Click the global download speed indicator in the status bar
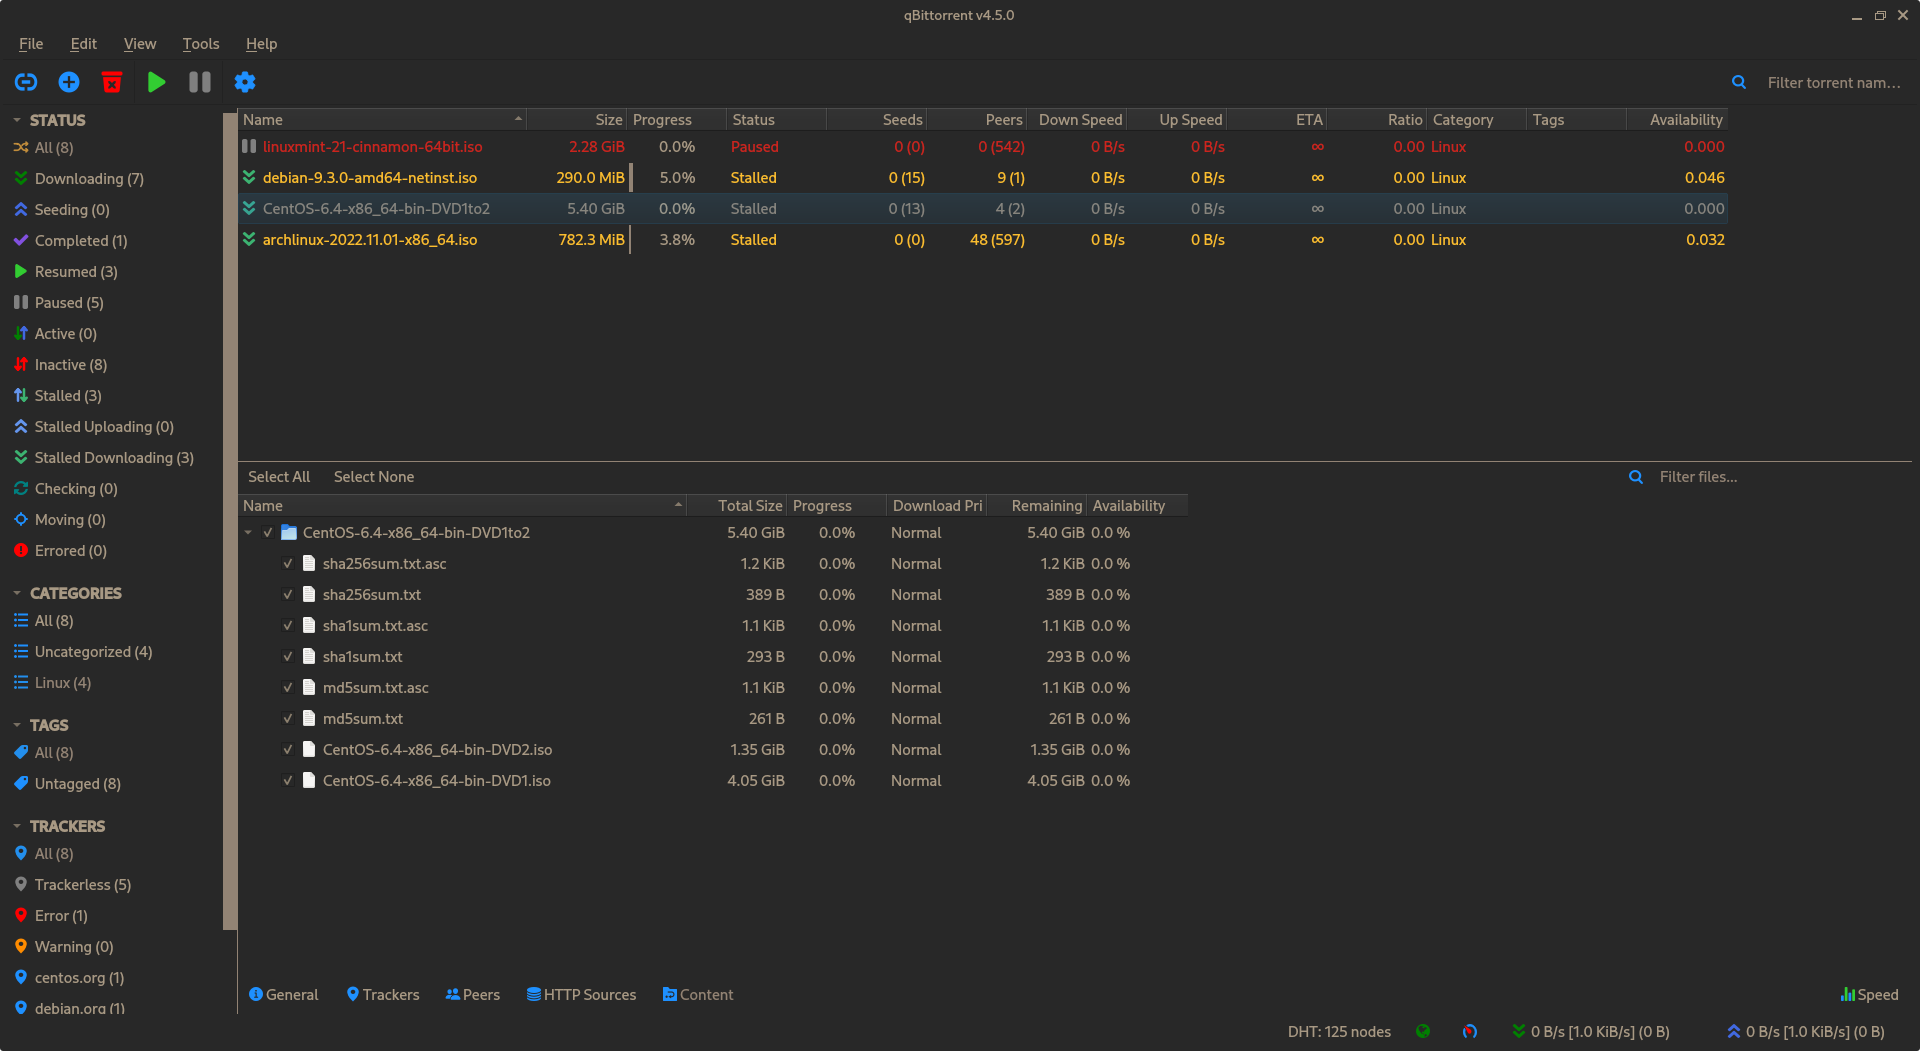This screenshot has height=1051, width=1920. [x=1591, y=1031]
